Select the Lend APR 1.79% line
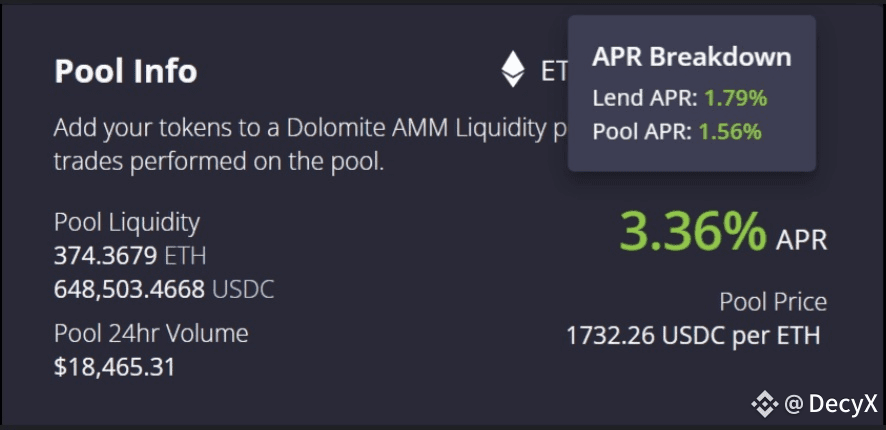Viewport: 886px width, 430px height. coord(680,98)
